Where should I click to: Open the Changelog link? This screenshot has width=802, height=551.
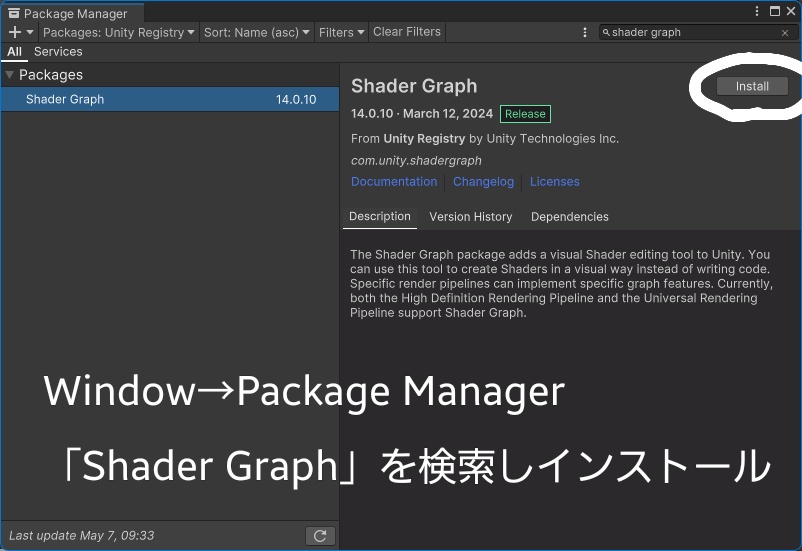click(x=483, y=182)
